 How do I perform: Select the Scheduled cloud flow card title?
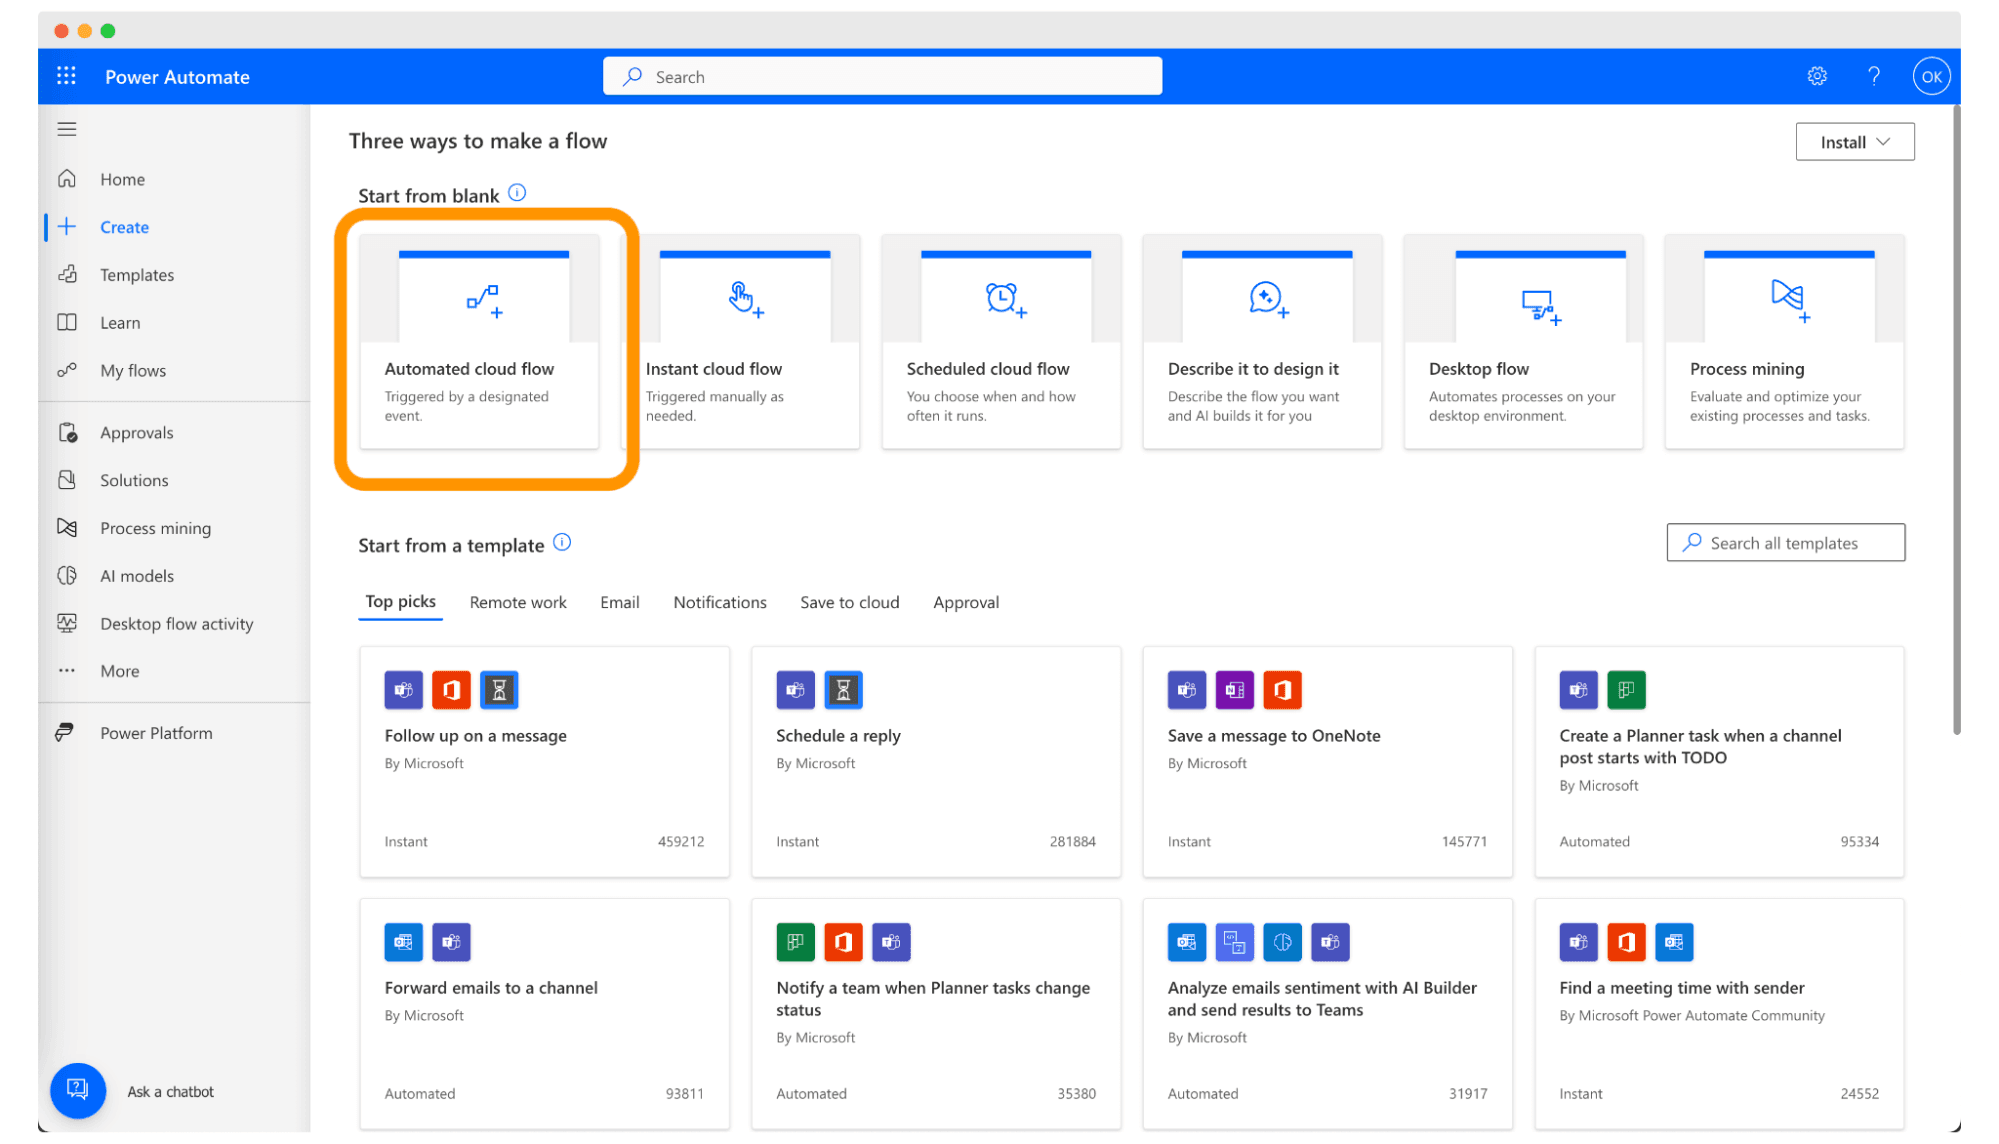point(987,368)
